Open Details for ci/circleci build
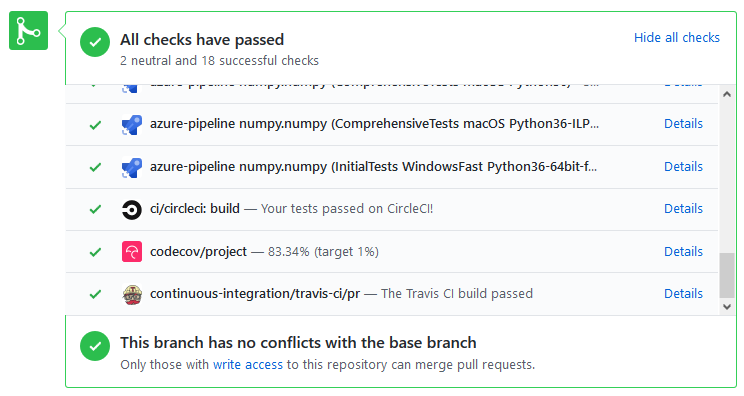This screenshot has width=744, height=396. click(x=683, y=209)
